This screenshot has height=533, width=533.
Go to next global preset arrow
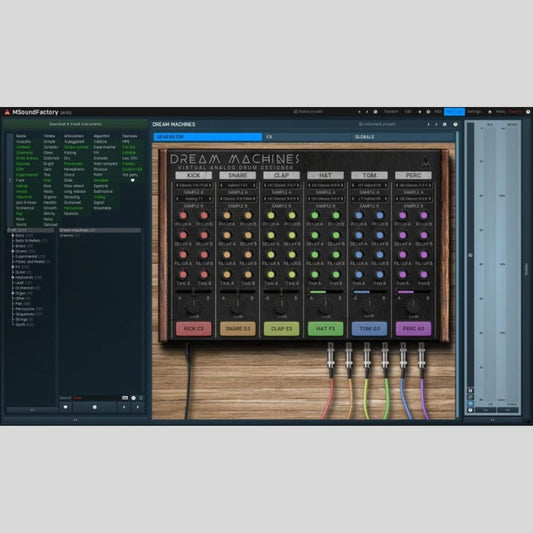[x=367, y=112]
